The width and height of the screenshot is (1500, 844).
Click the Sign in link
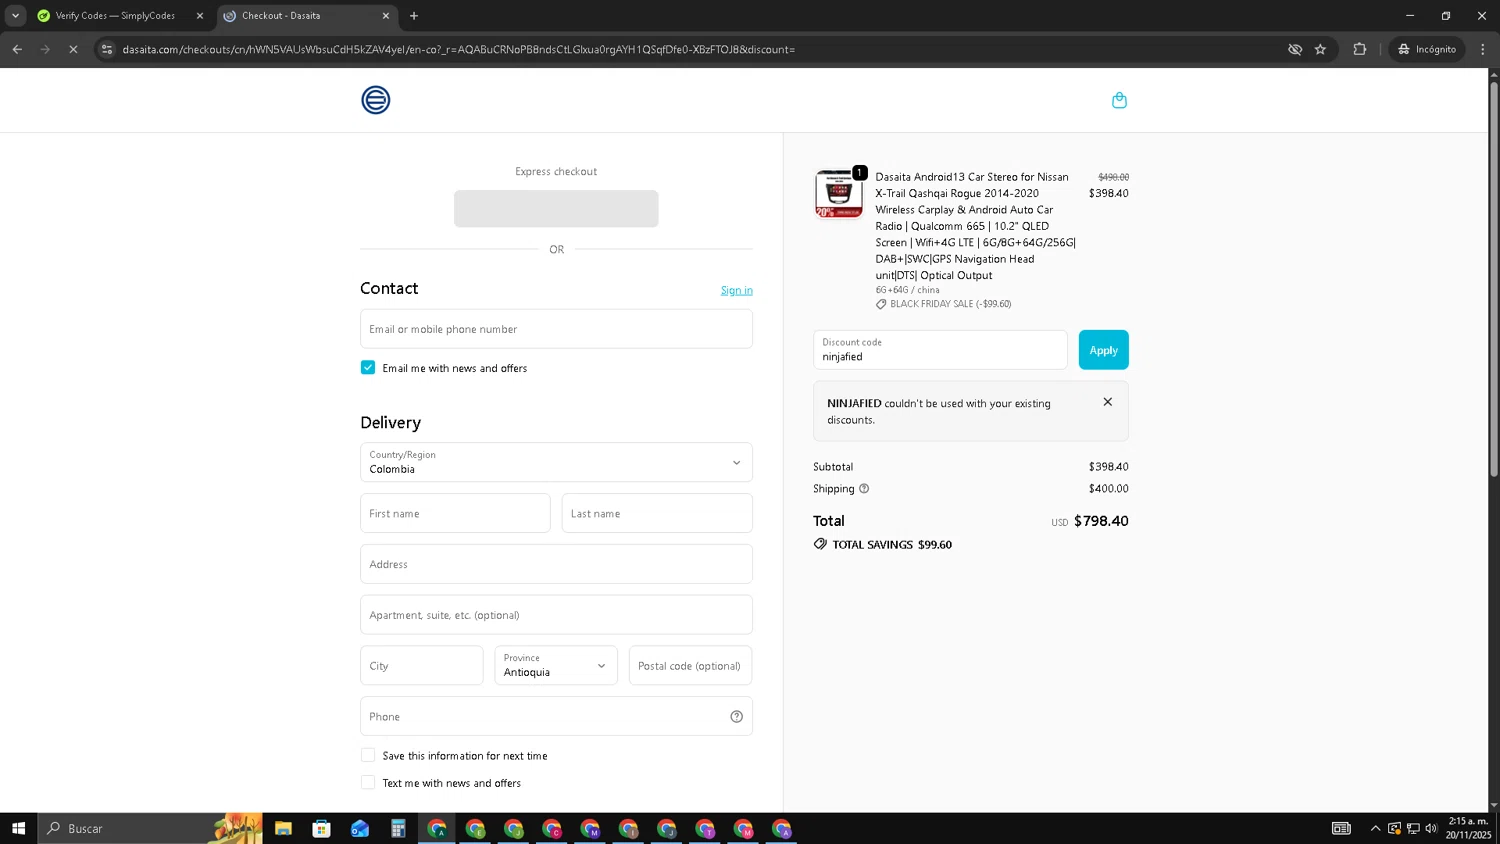coord(736,290)
